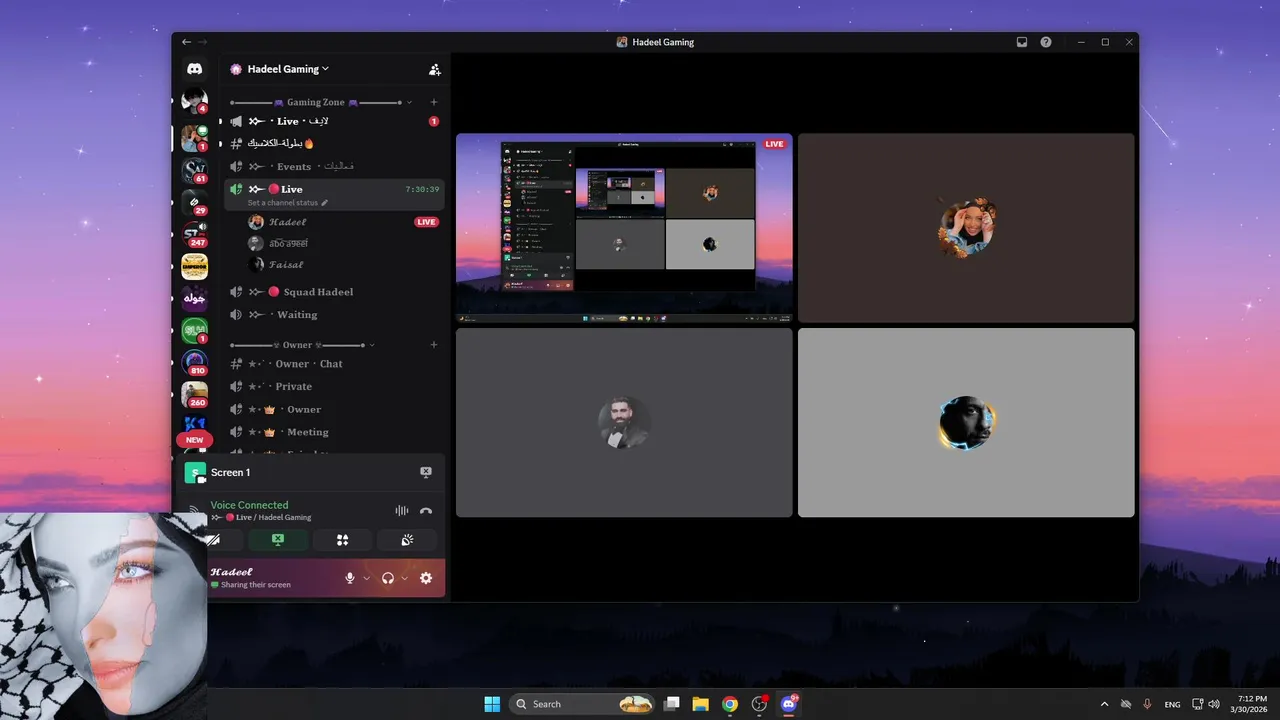Select user abo aqeel in voice channel
Image resolution: width=1280 pixels, height=720 pixels.
pos(343,243)
